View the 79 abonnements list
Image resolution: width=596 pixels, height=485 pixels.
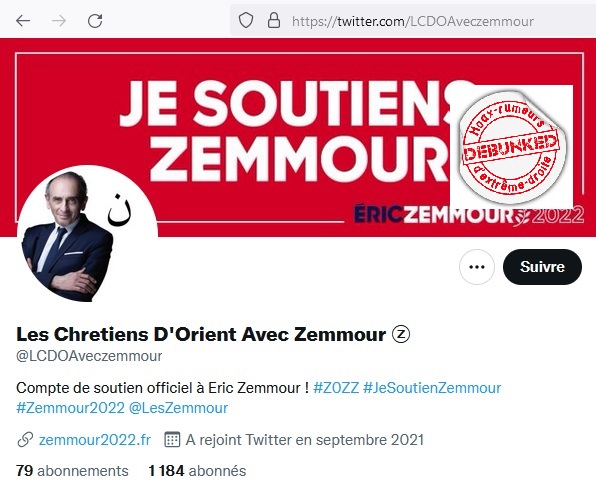coord(72,471)
